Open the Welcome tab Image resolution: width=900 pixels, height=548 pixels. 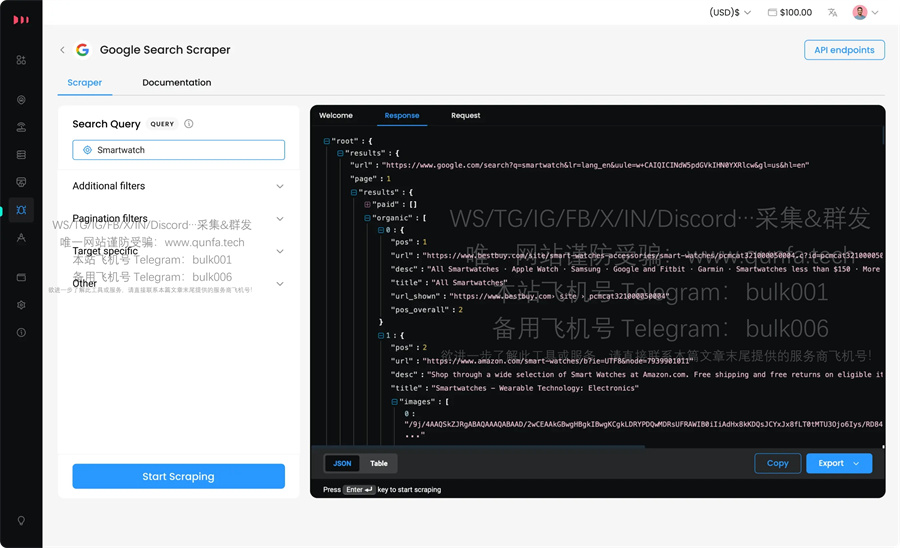click(336, 116)
